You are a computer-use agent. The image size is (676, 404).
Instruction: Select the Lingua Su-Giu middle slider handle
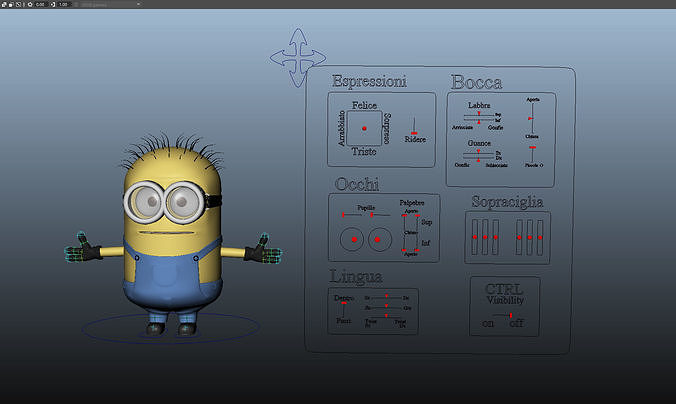[x=386, y=306]
